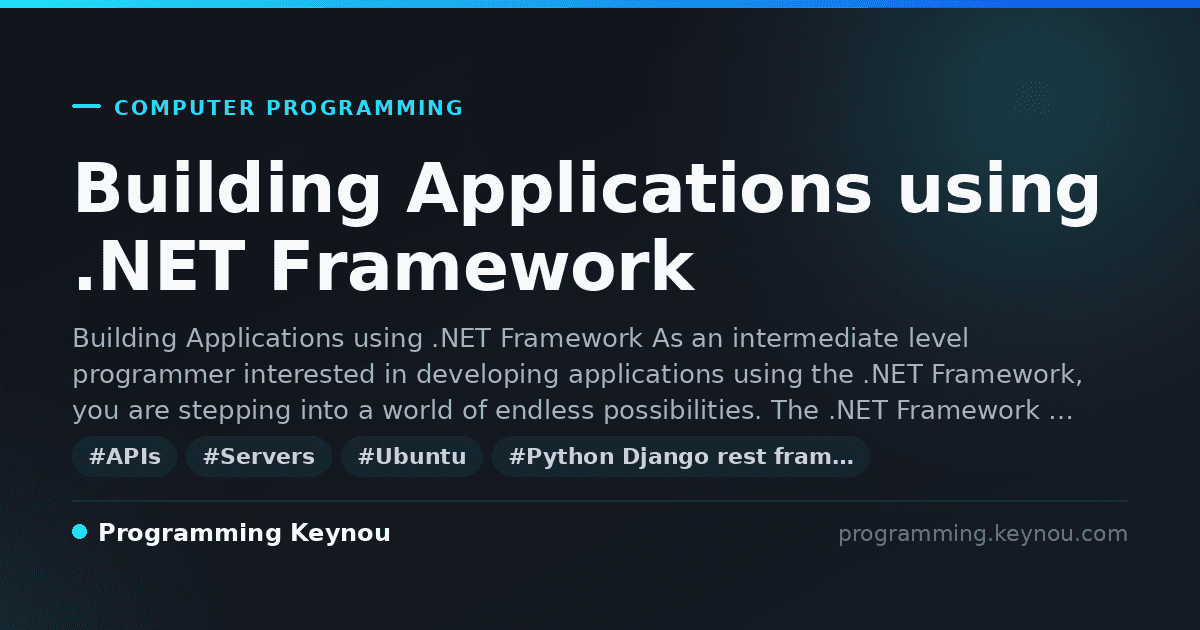The image size is (1200, 630).
Task: Open the #Python Django rest fram… tag
Action: coord(681,457)
